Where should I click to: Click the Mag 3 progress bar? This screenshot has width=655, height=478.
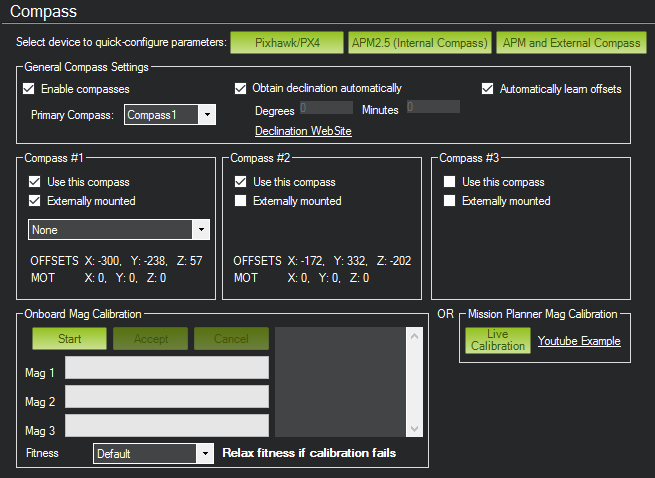[x=167, y=426]
